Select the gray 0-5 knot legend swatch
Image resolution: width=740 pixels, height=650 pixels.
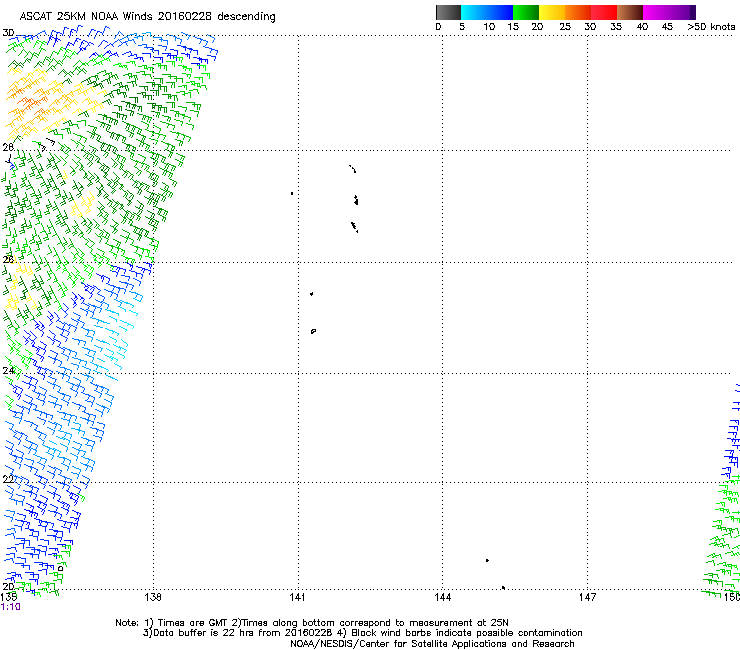tap(448, 12)
